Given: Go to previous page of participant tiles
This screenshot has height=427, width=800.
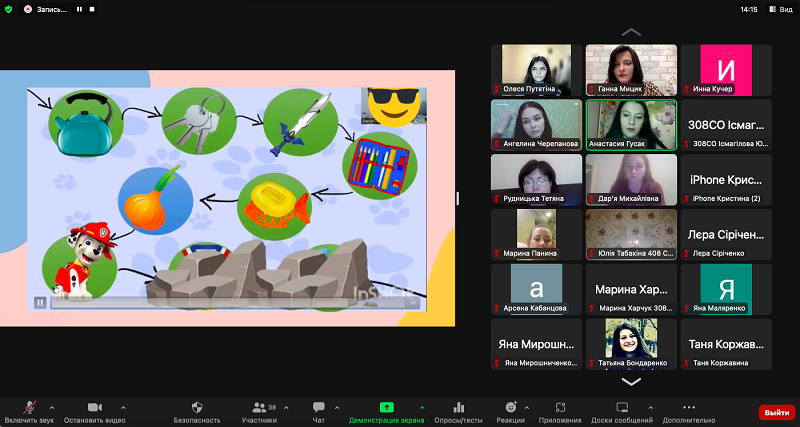Looking at the screenshot, I should point(631,32).
